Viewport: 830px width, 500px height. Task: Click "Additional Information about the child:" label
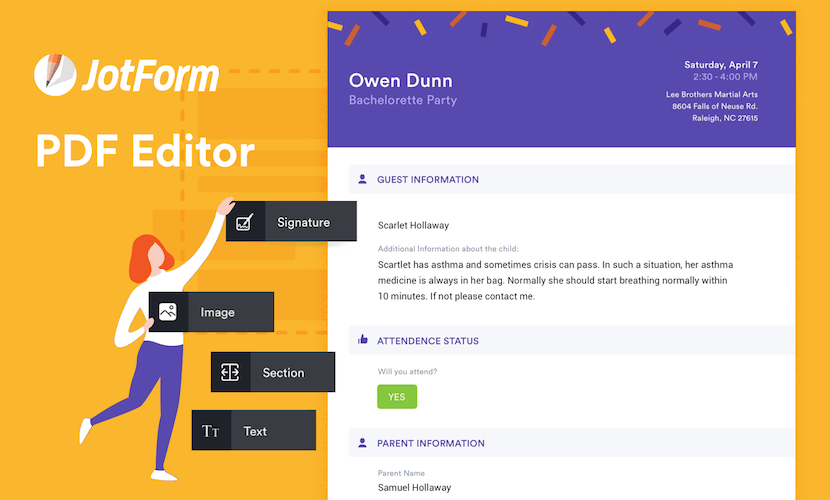tap(448, 249)
